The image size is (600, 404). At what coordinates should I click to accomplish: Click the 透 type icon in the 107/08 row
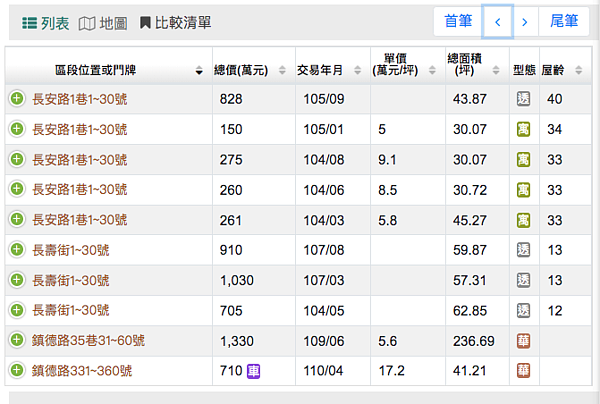(x=523, y=250)
